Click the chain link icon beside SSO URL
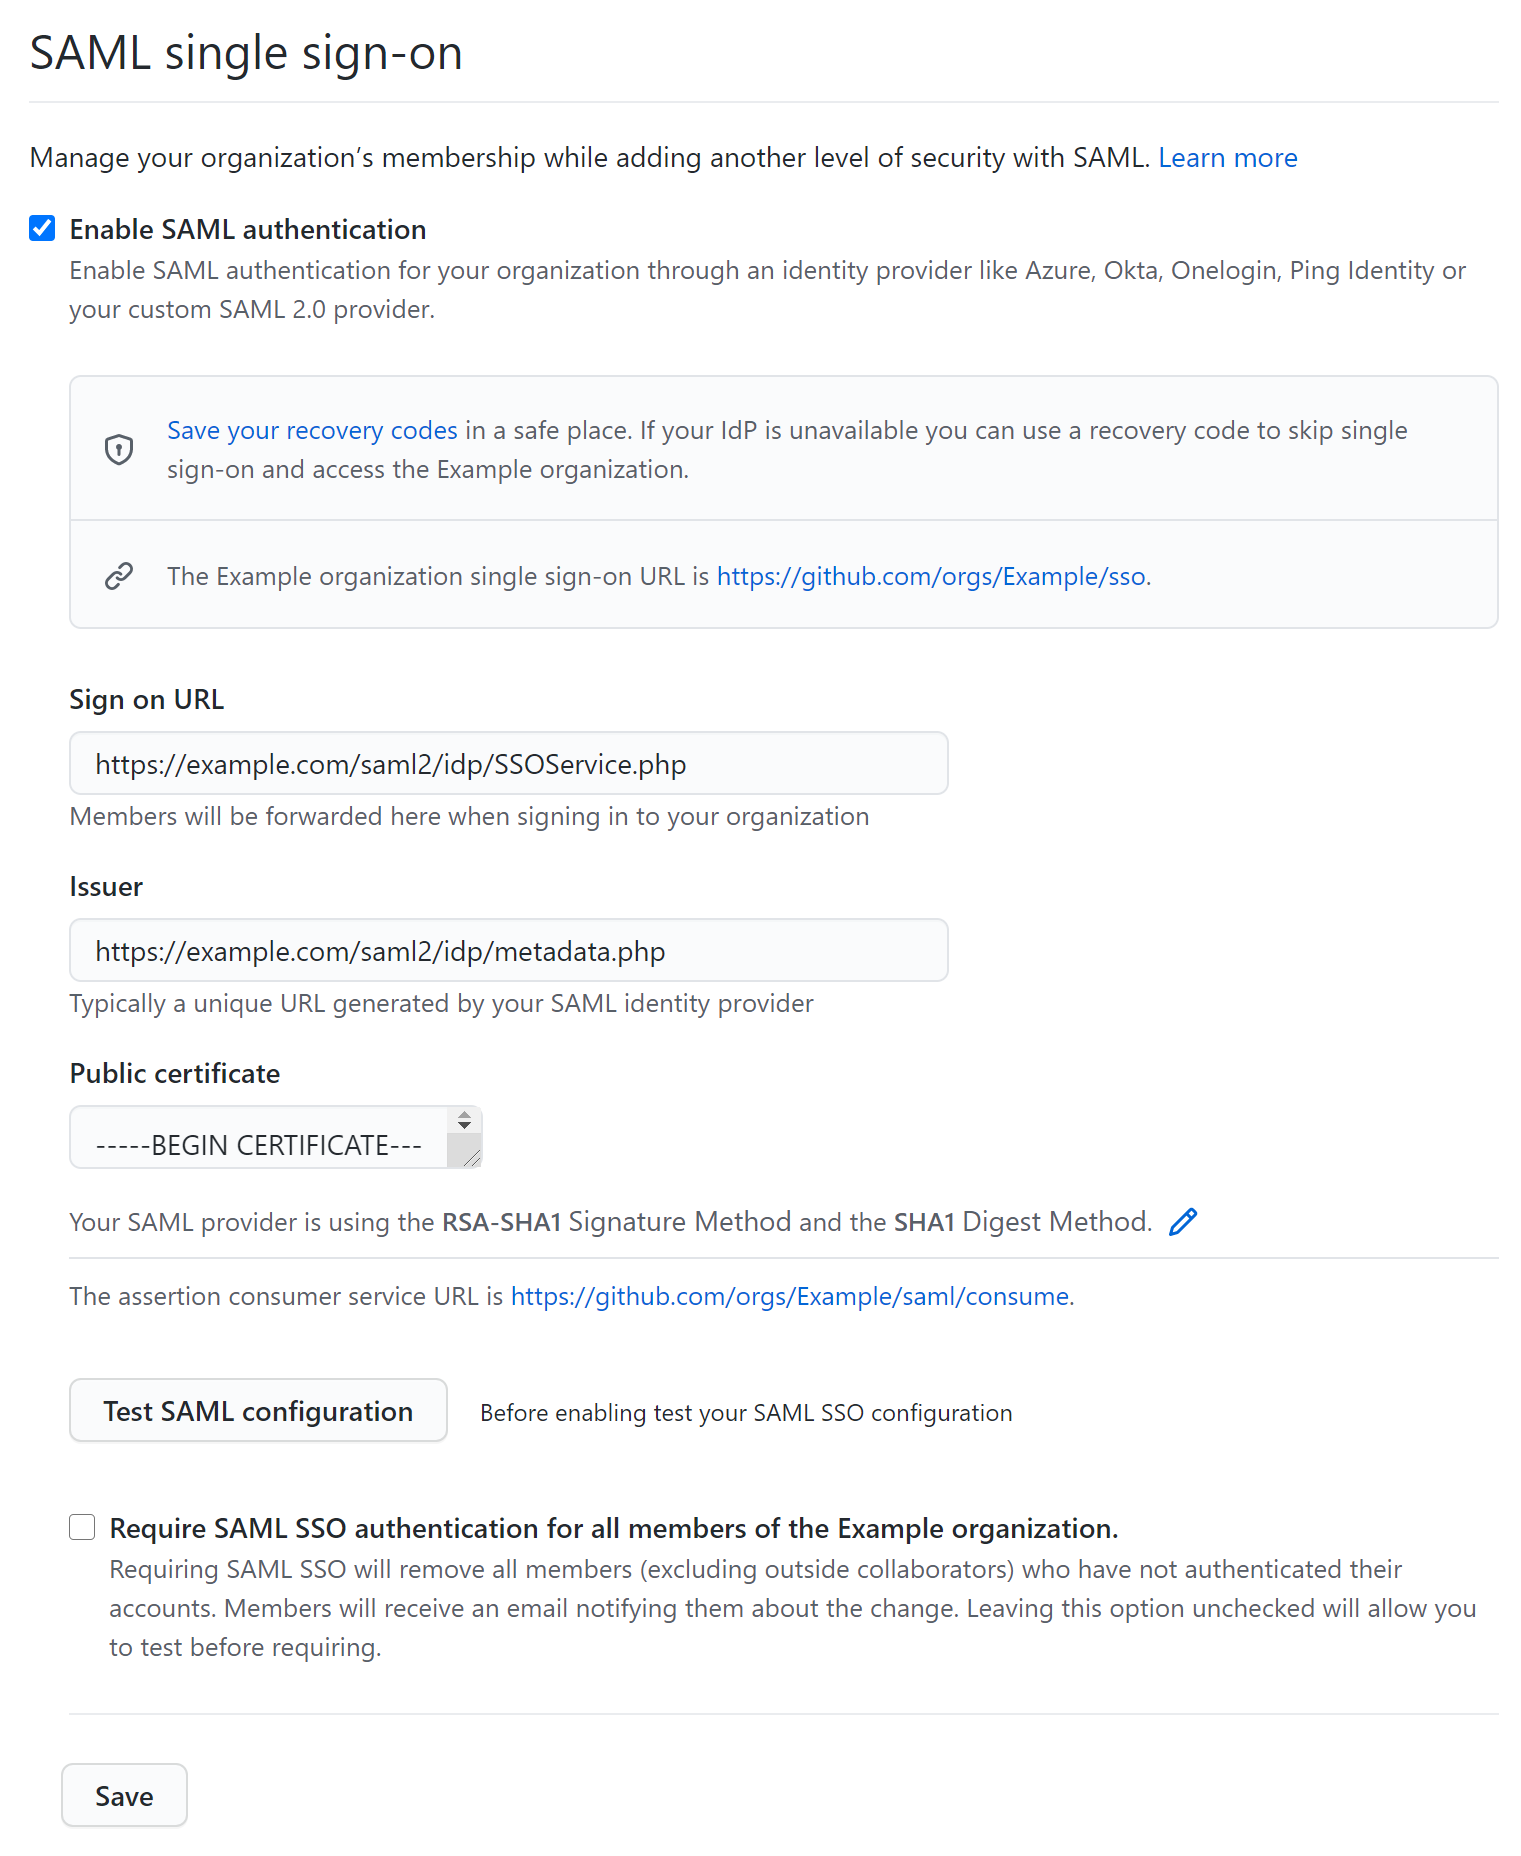 pyautogui.click(x=119, y=576)
